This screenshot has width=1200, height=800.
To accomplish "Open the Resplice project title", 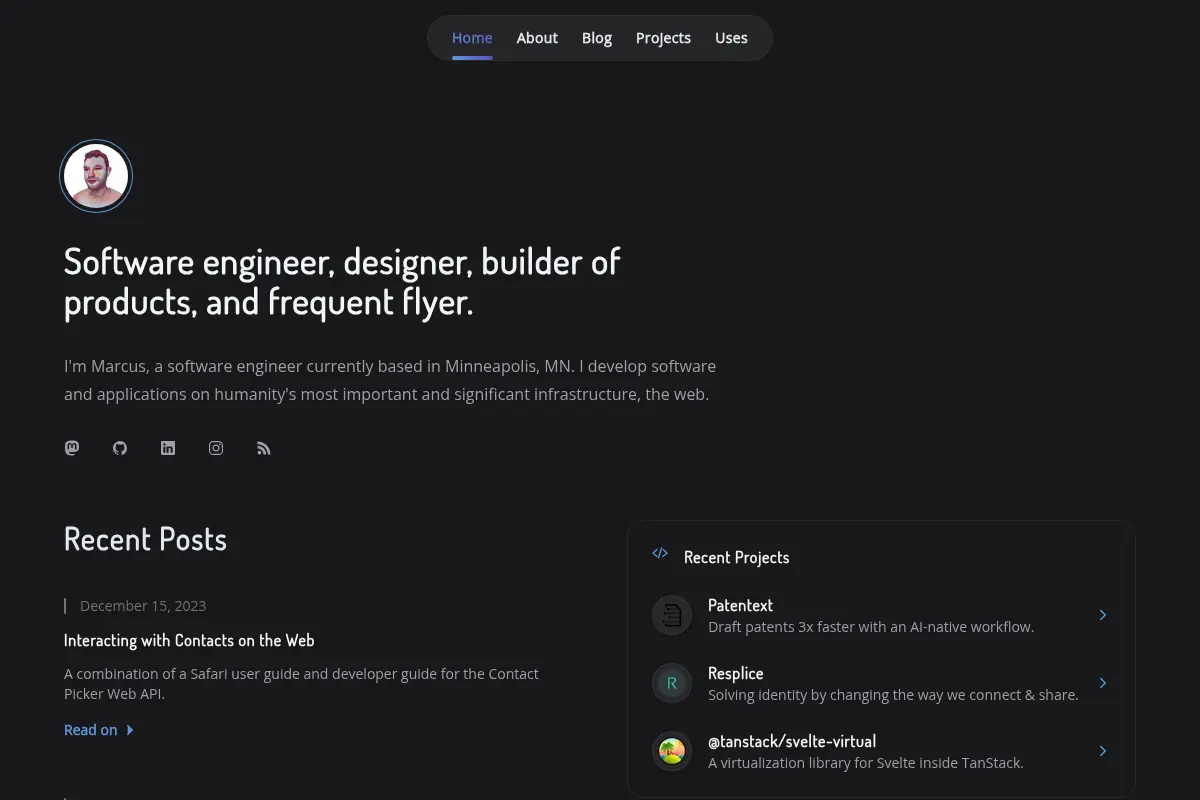I will (735, 673).
